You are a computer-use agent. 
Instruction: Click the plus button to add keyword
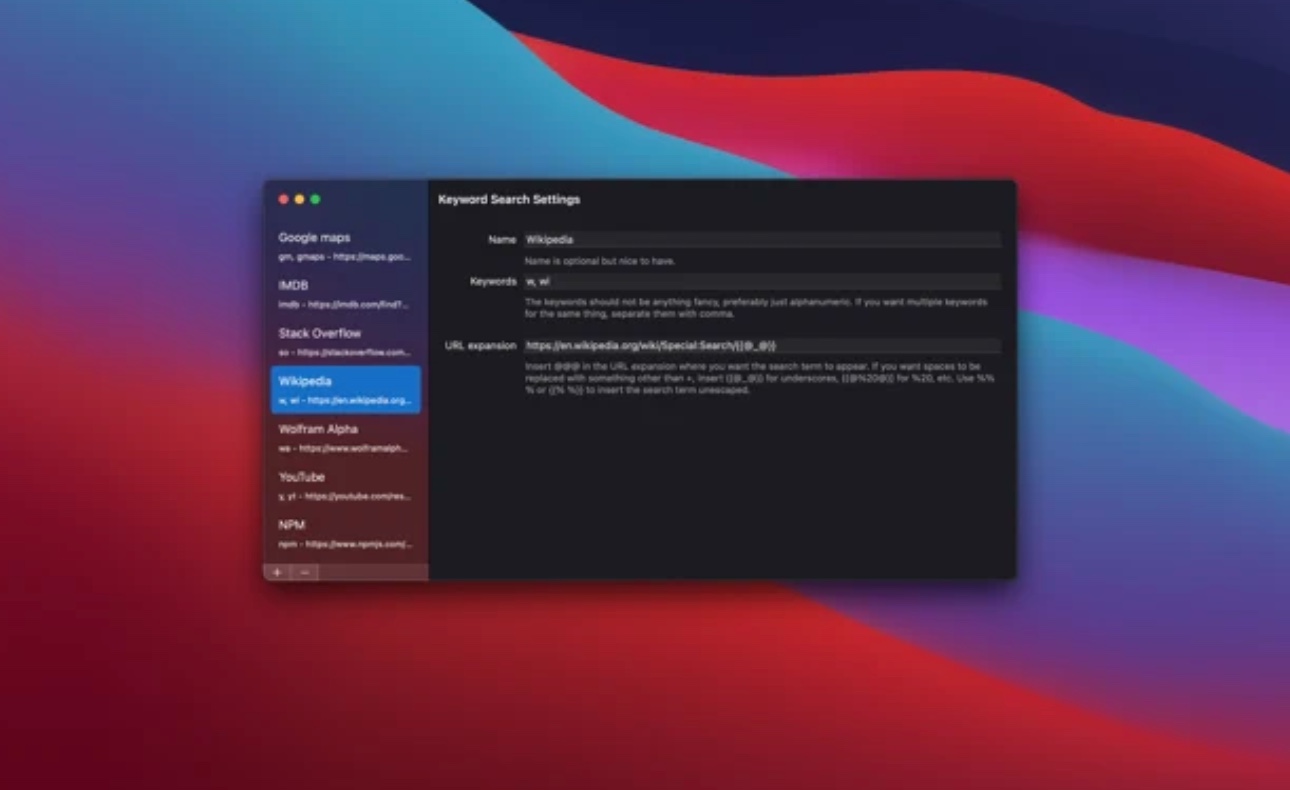277,572
